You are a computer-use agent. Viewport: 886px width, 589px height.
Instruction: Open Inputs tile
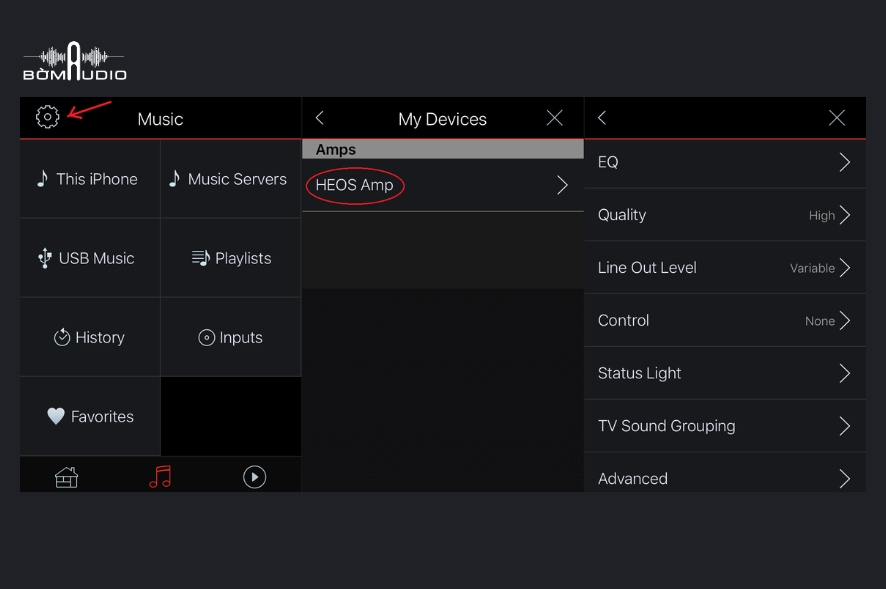[231, 337]
